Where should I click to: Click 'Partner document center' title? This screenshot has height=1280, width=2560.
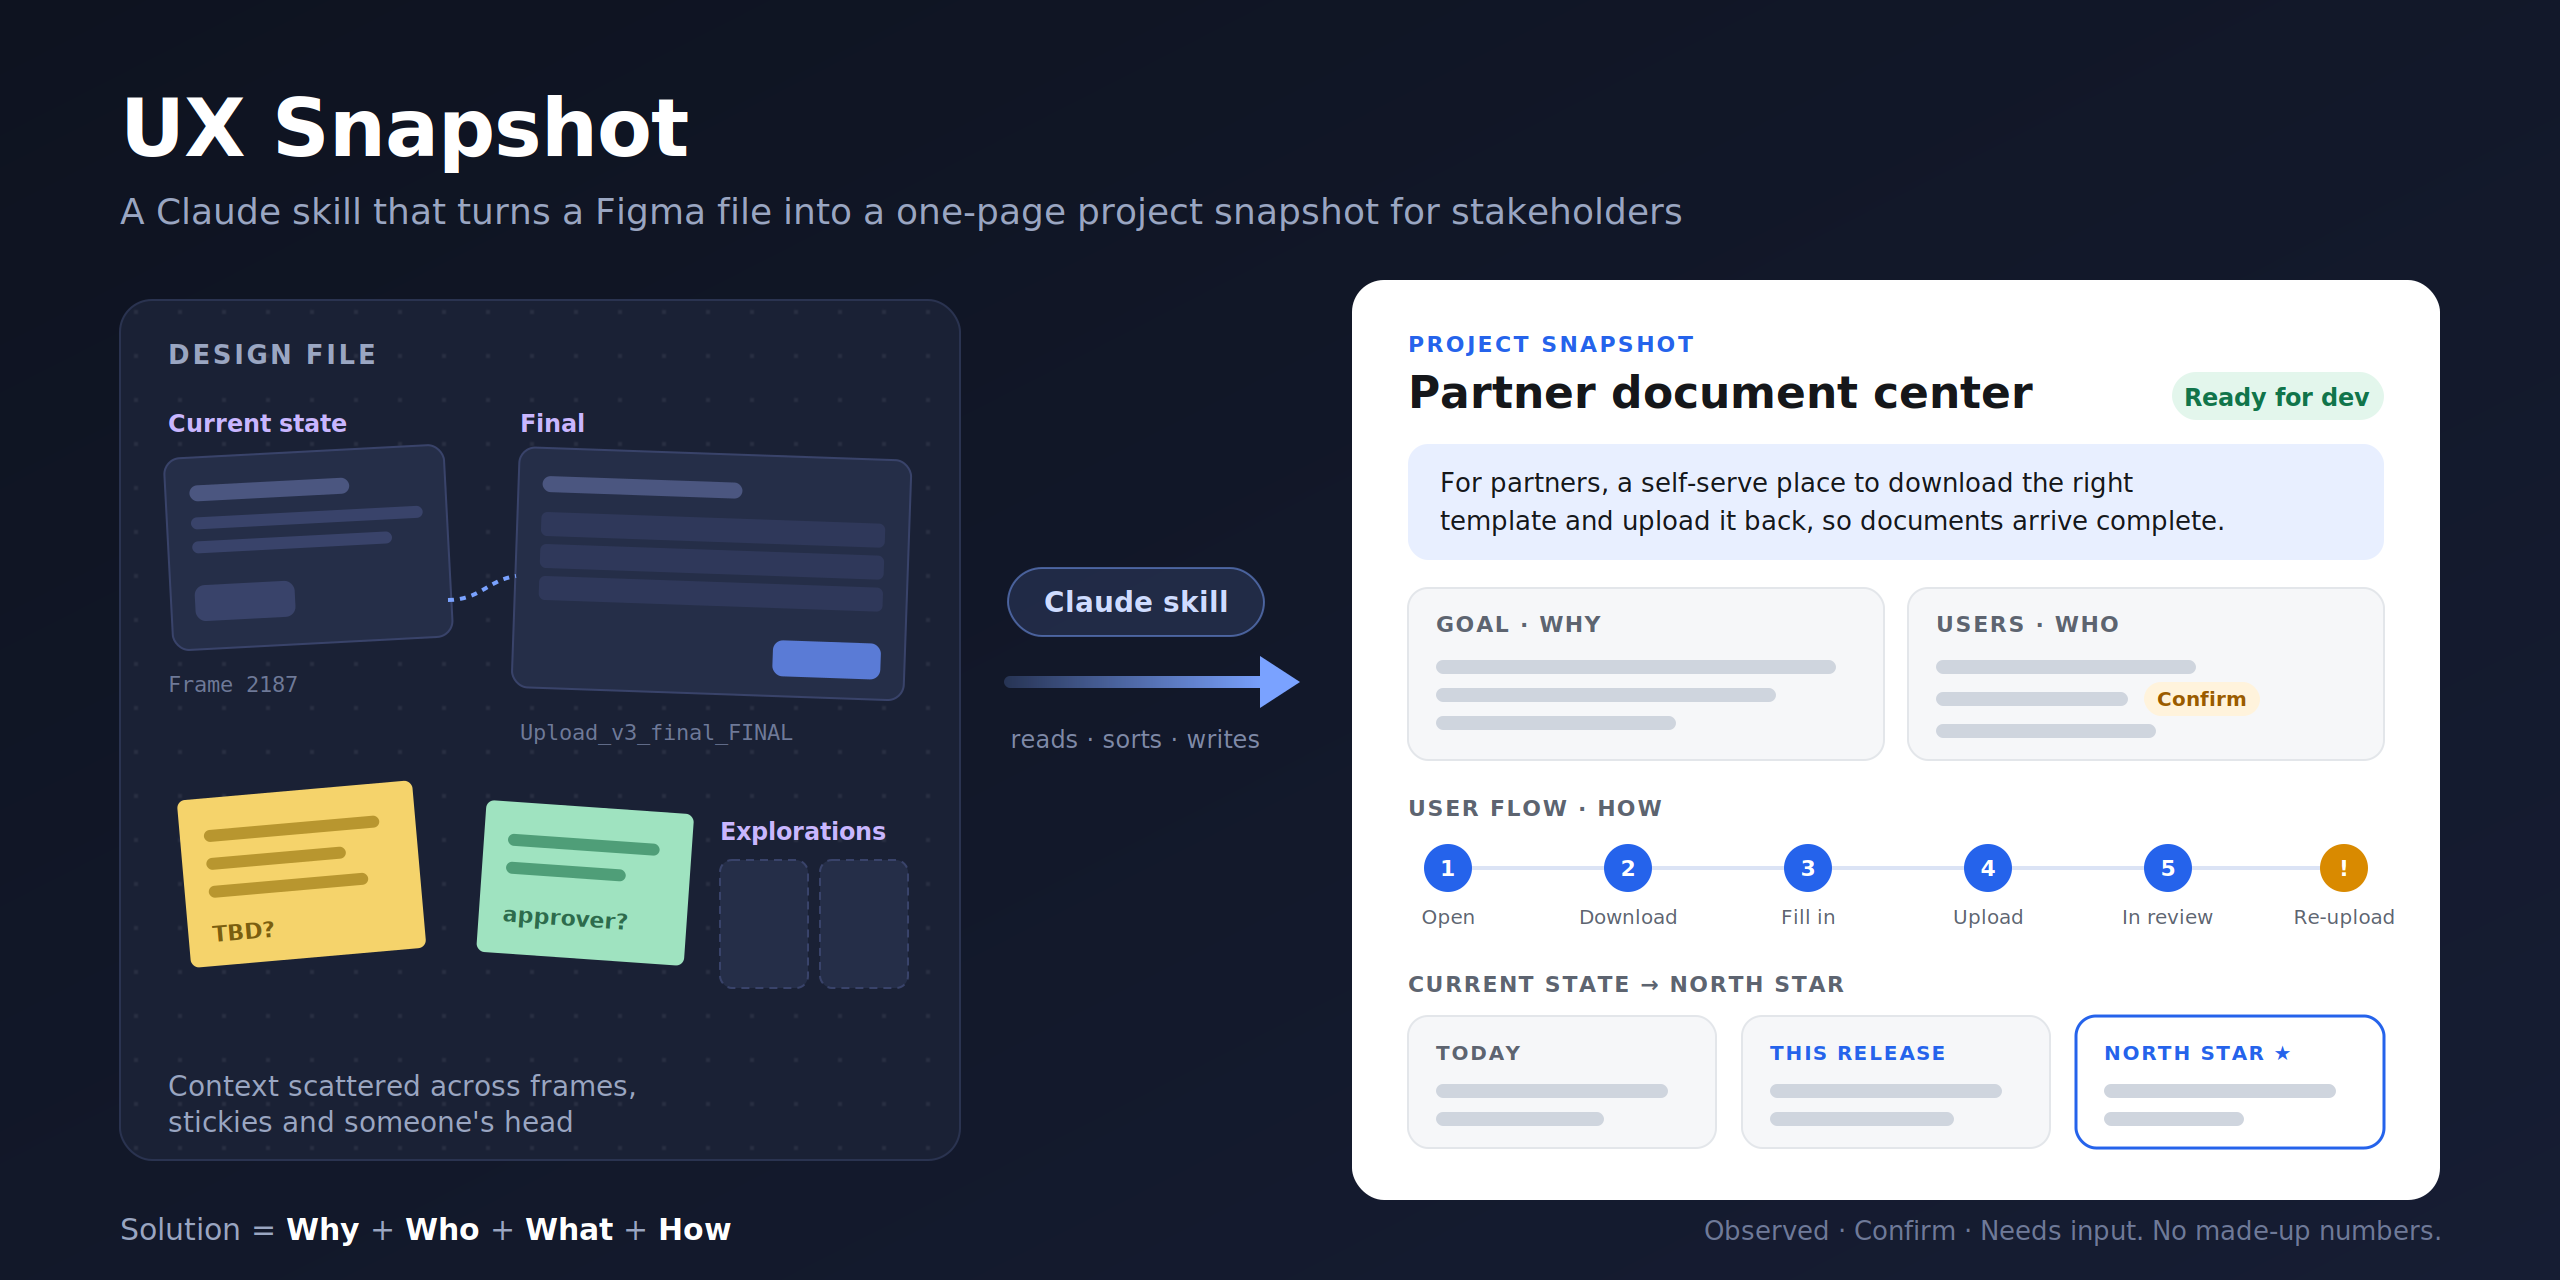1720,393
